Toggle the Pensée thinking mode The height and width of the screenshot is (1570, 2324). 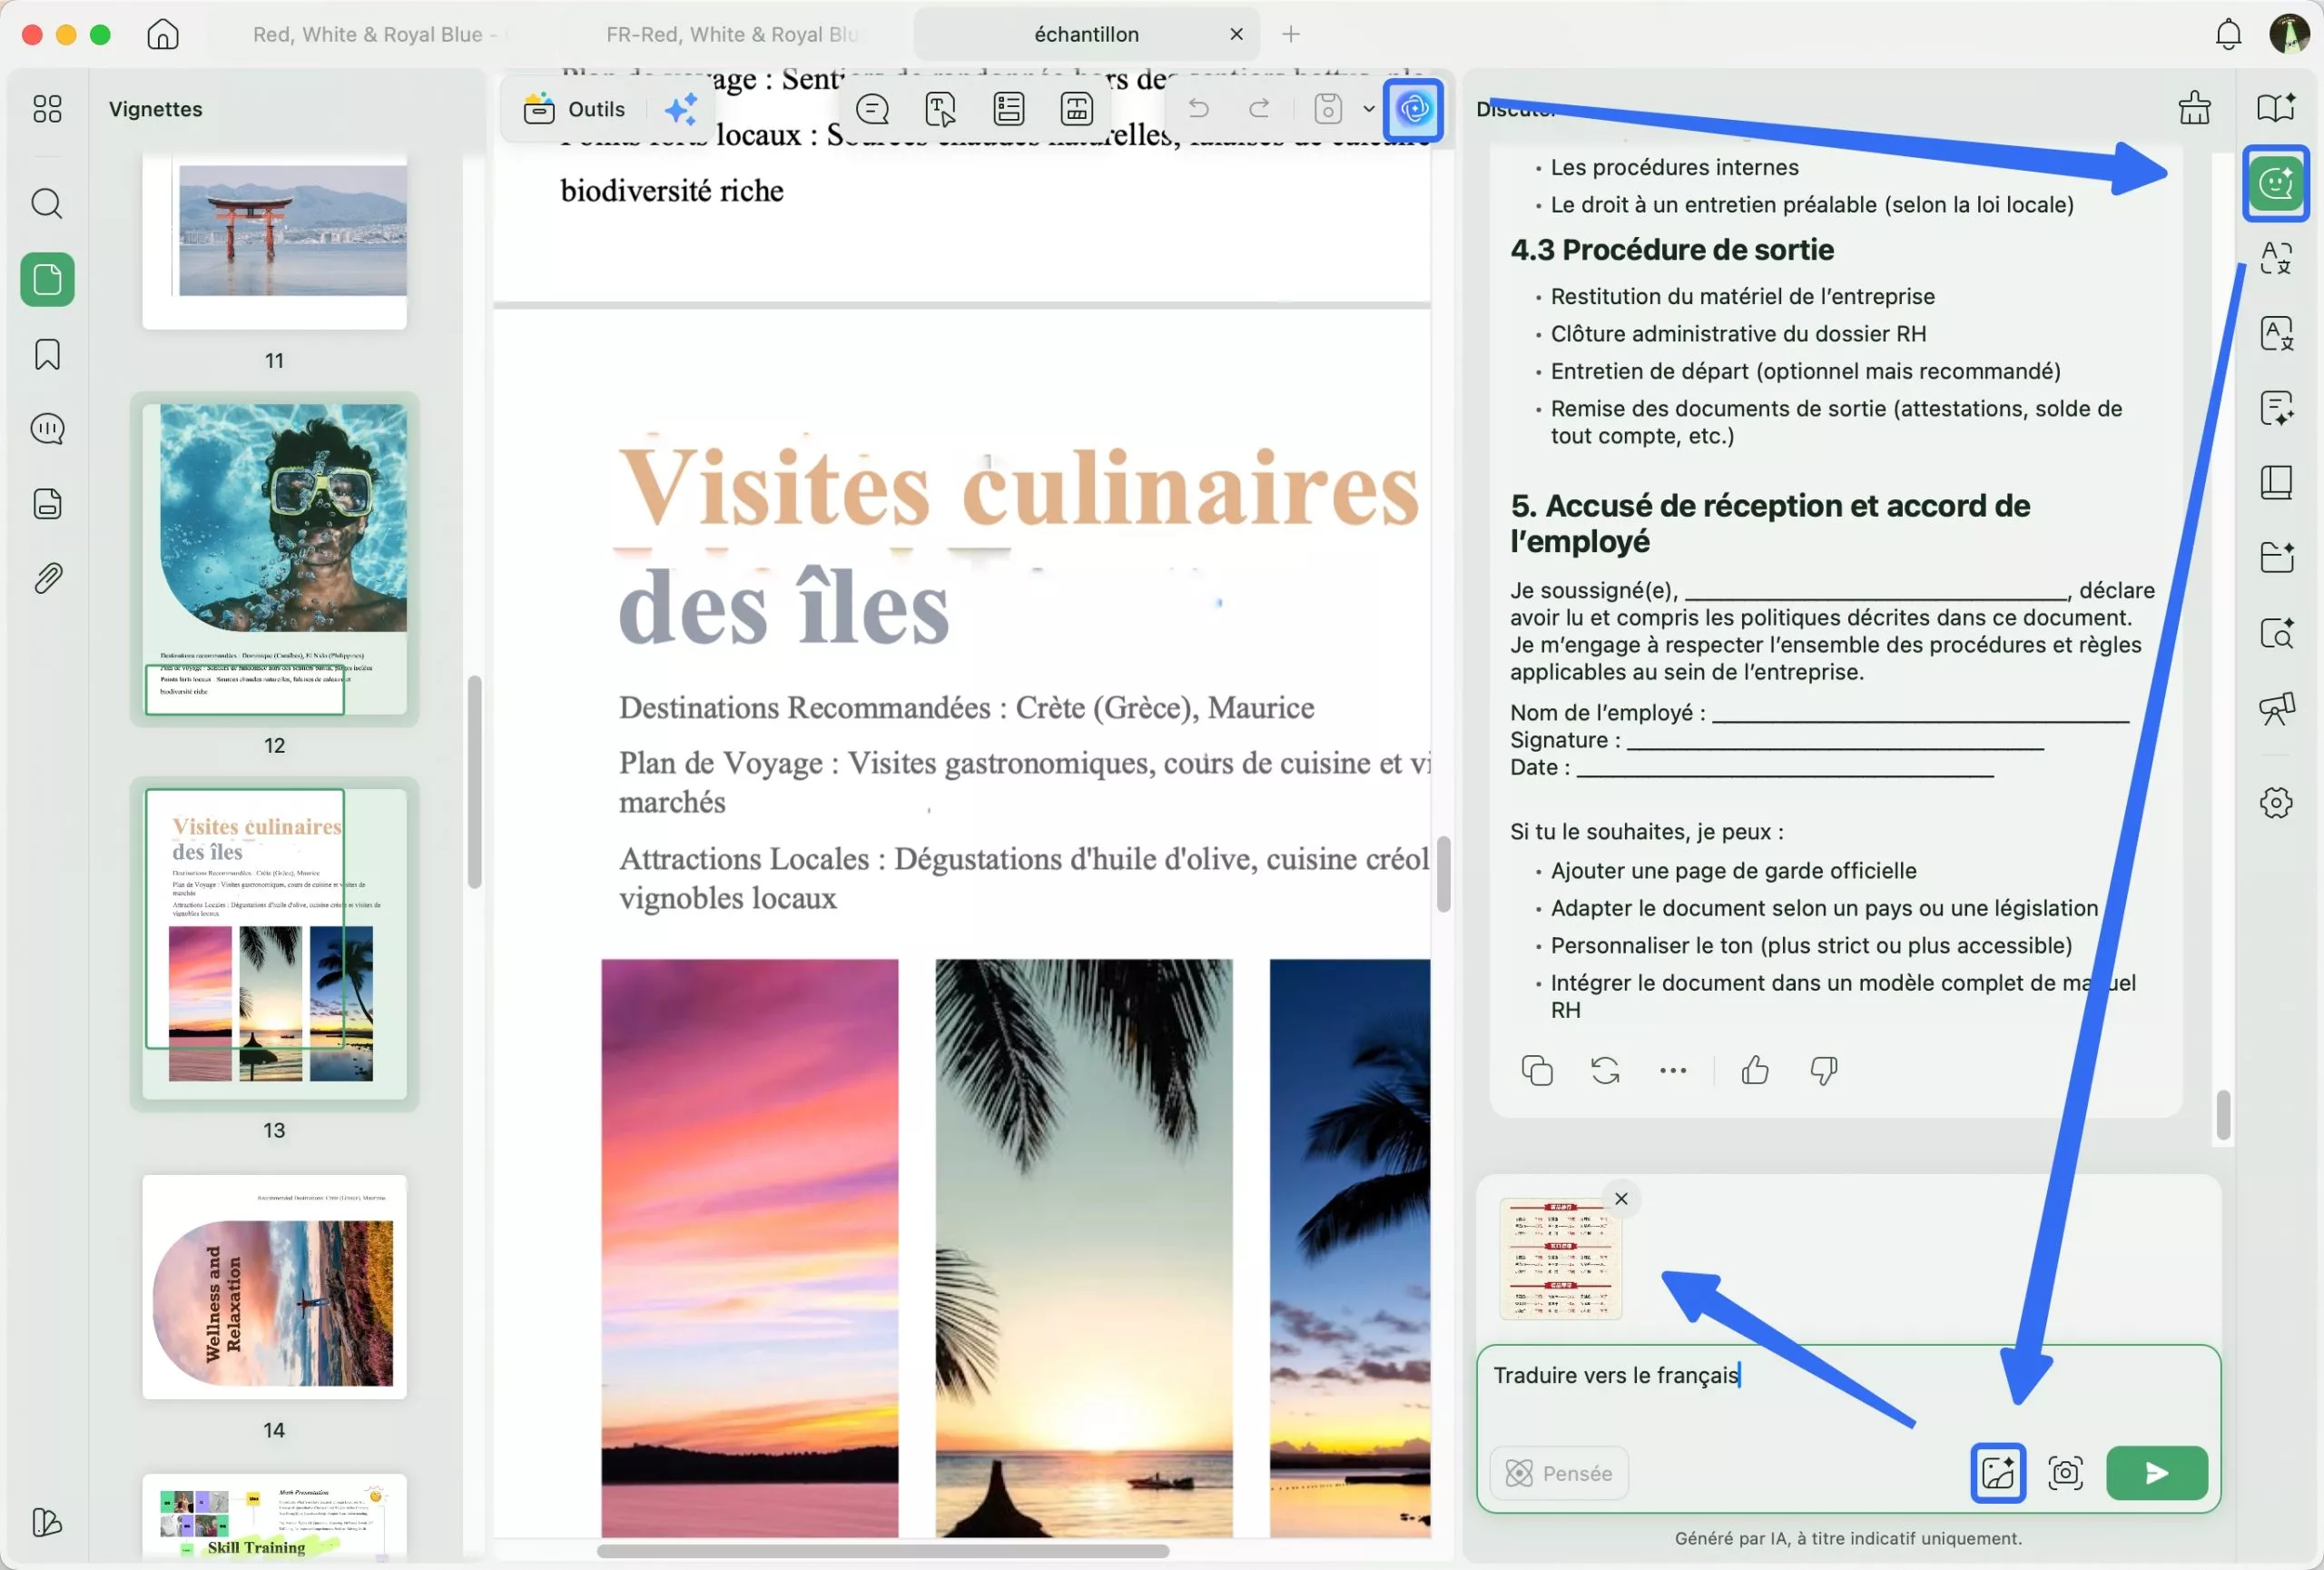[1557, 1473]
